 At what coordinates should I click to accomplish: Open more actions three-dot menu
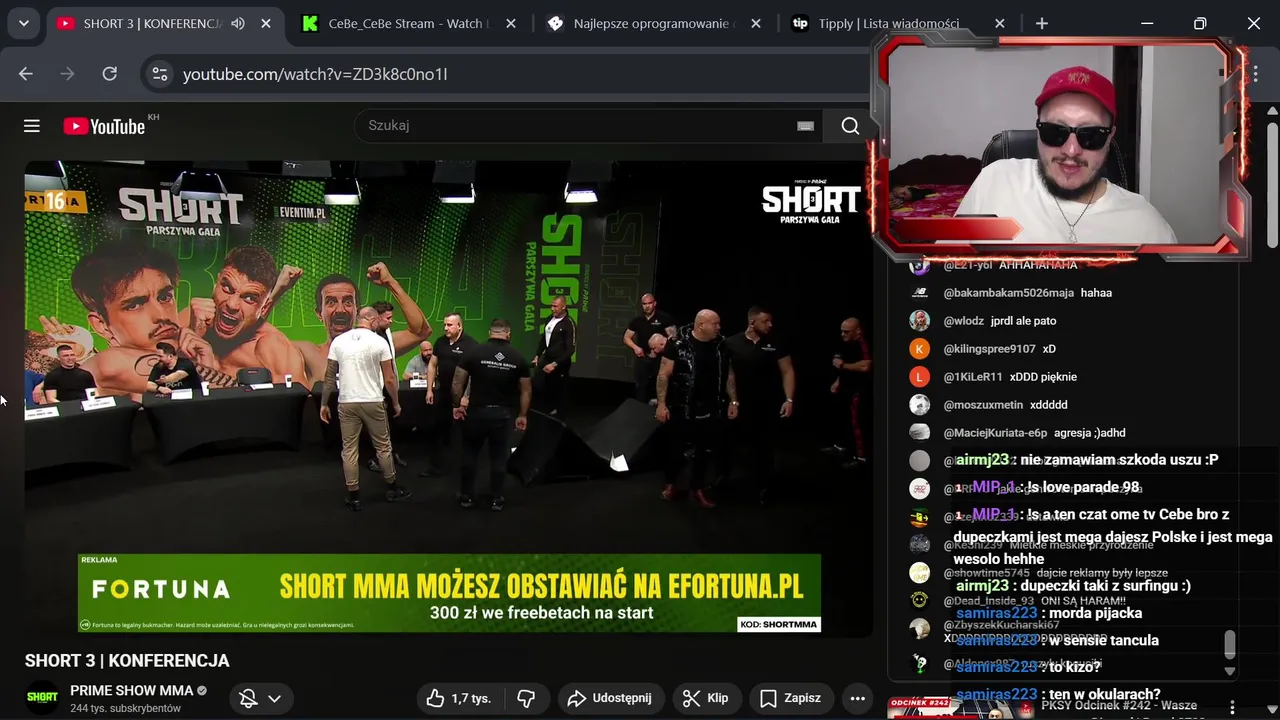pos(857,698)
